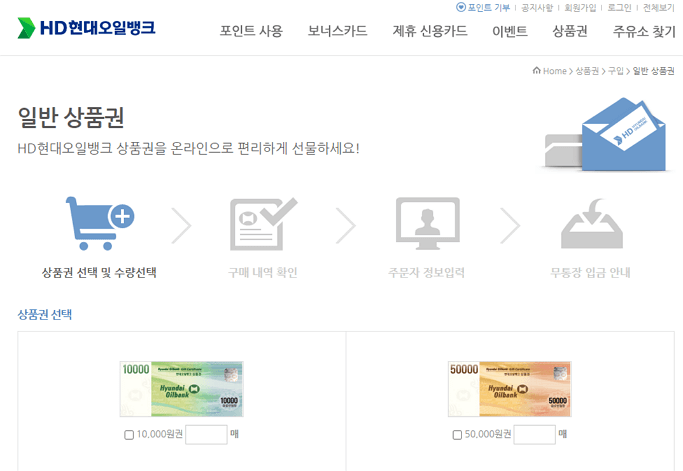This screenshot has height=471, width=683.
Task: Click the orange 50000 gift certificate image
Action: tap(510, 389)
